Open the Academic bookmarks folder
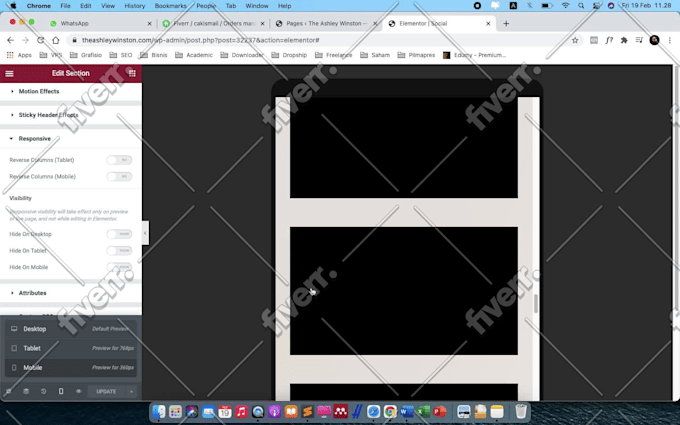 tap(194, 55)
